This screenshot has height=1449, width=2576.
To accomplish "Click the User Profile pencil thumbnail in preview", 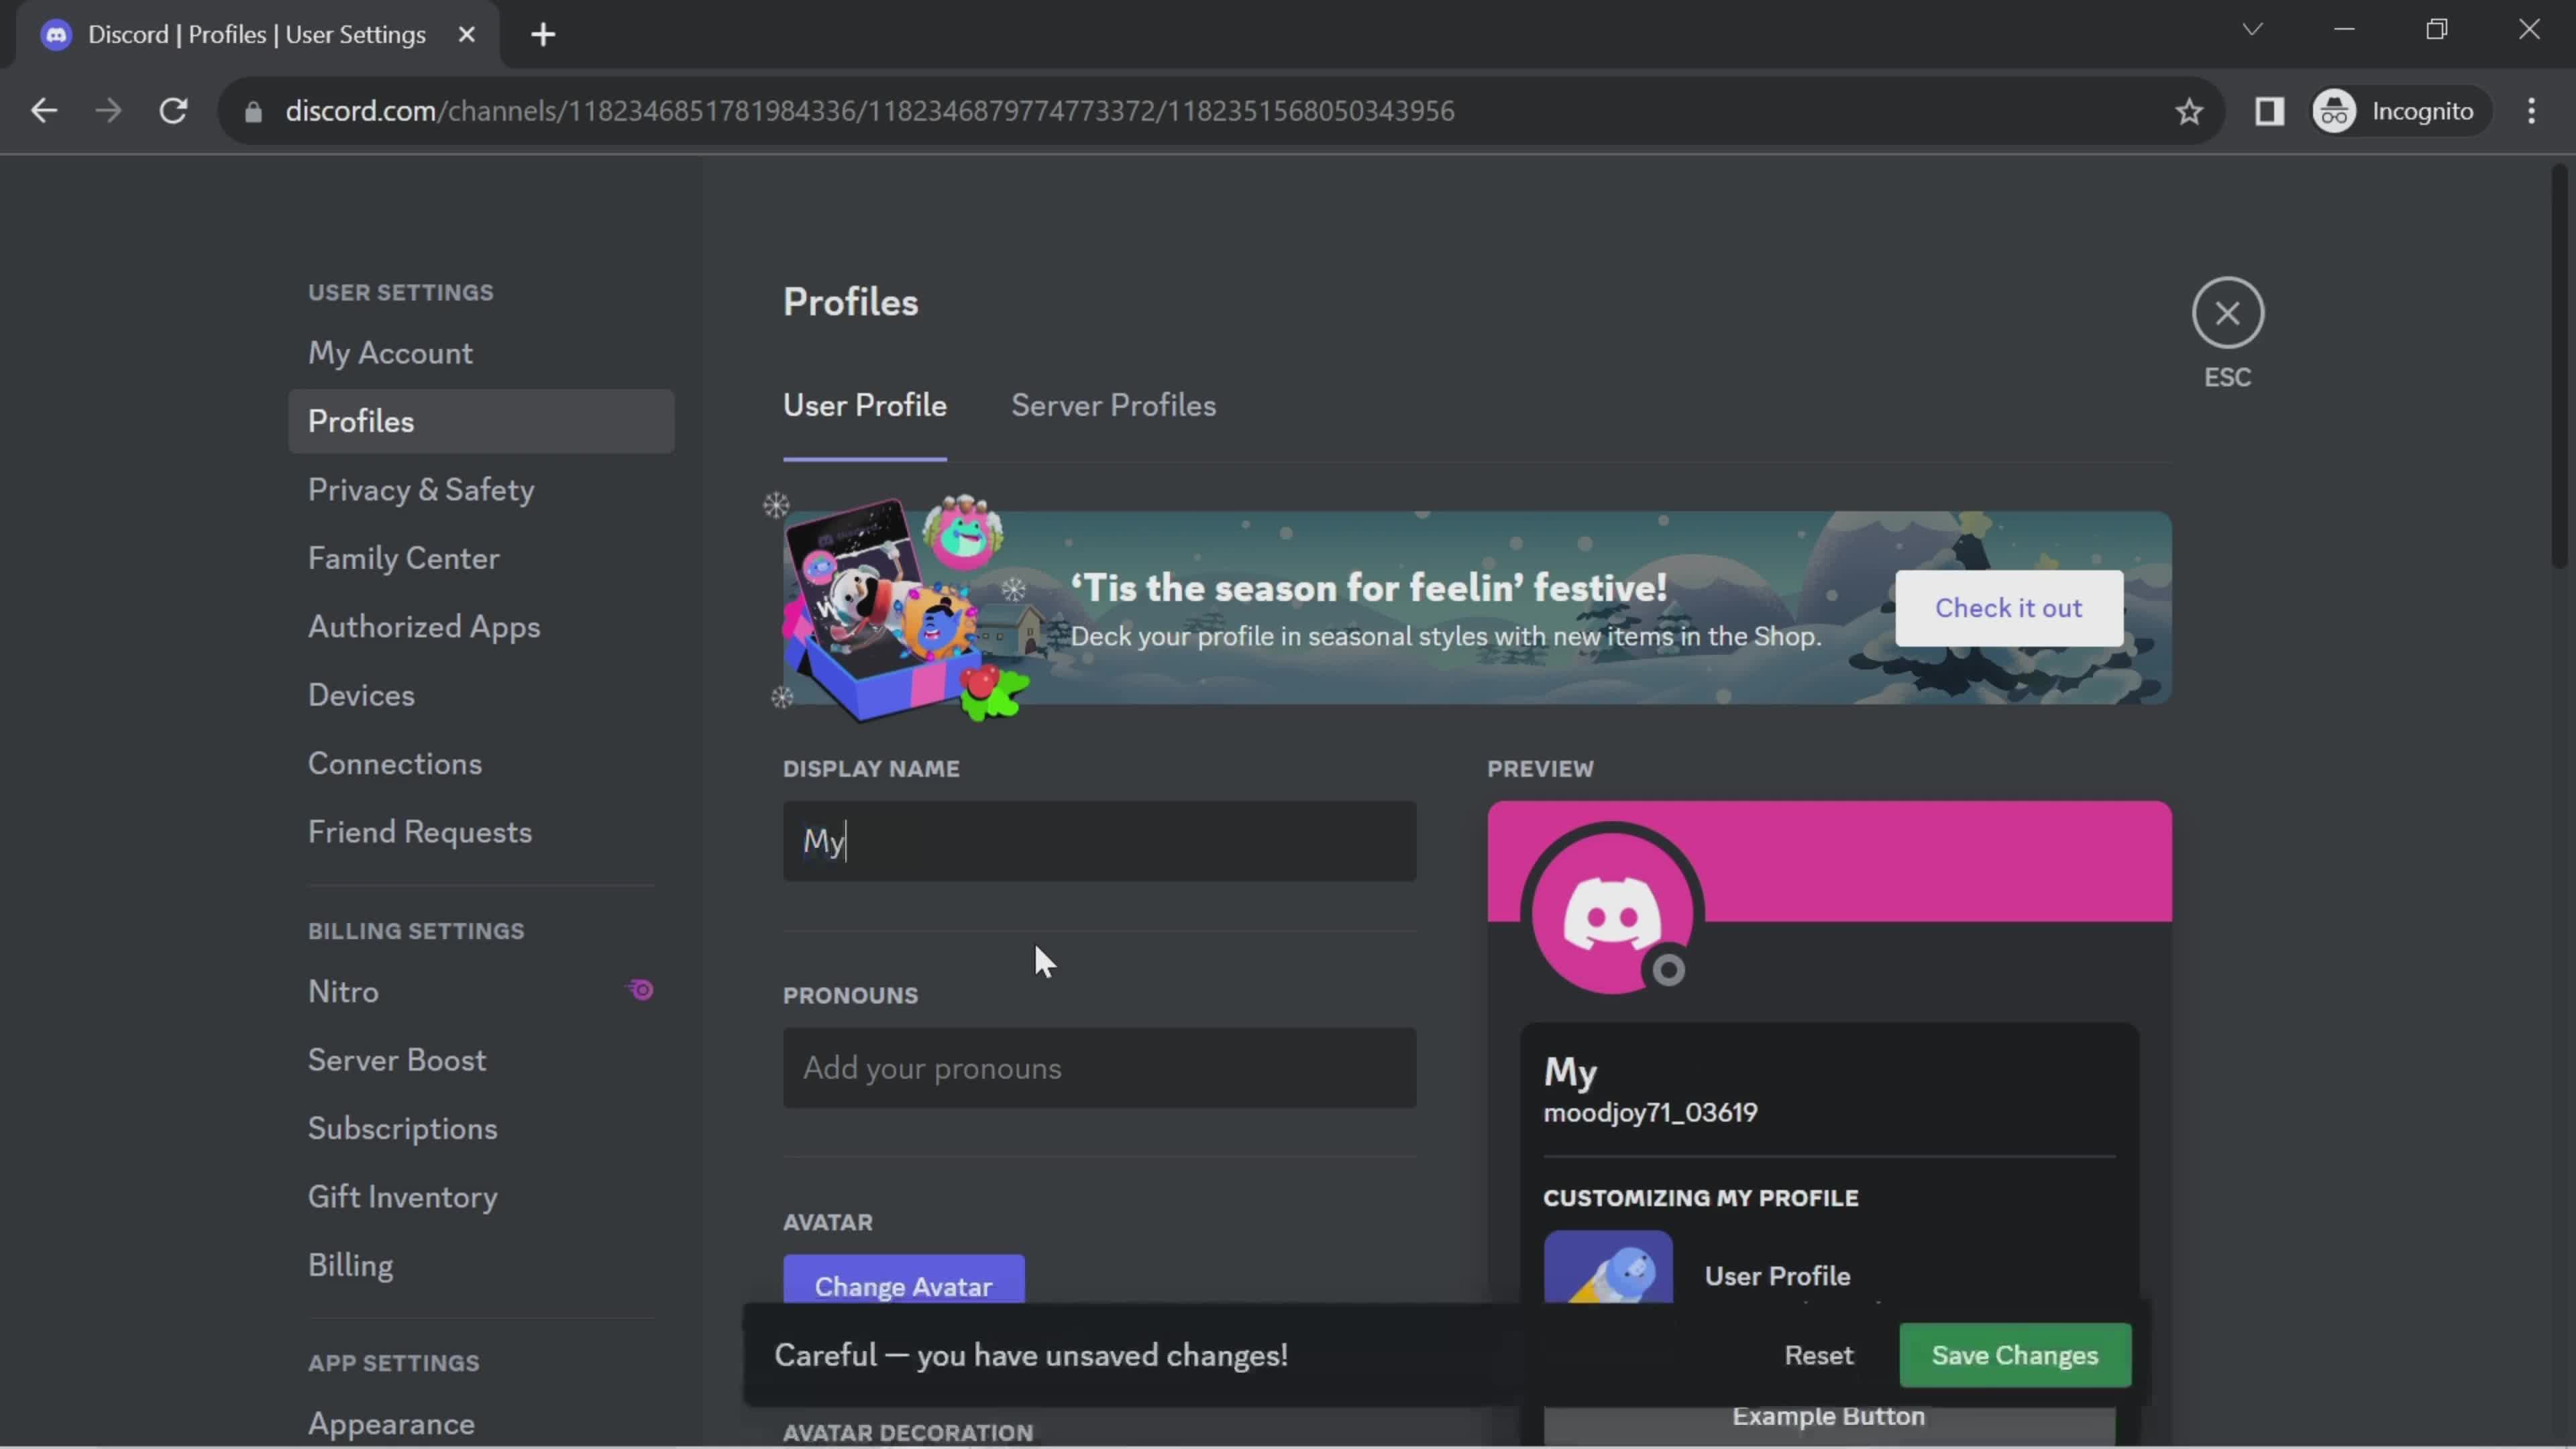I will coord(1608,1268).
